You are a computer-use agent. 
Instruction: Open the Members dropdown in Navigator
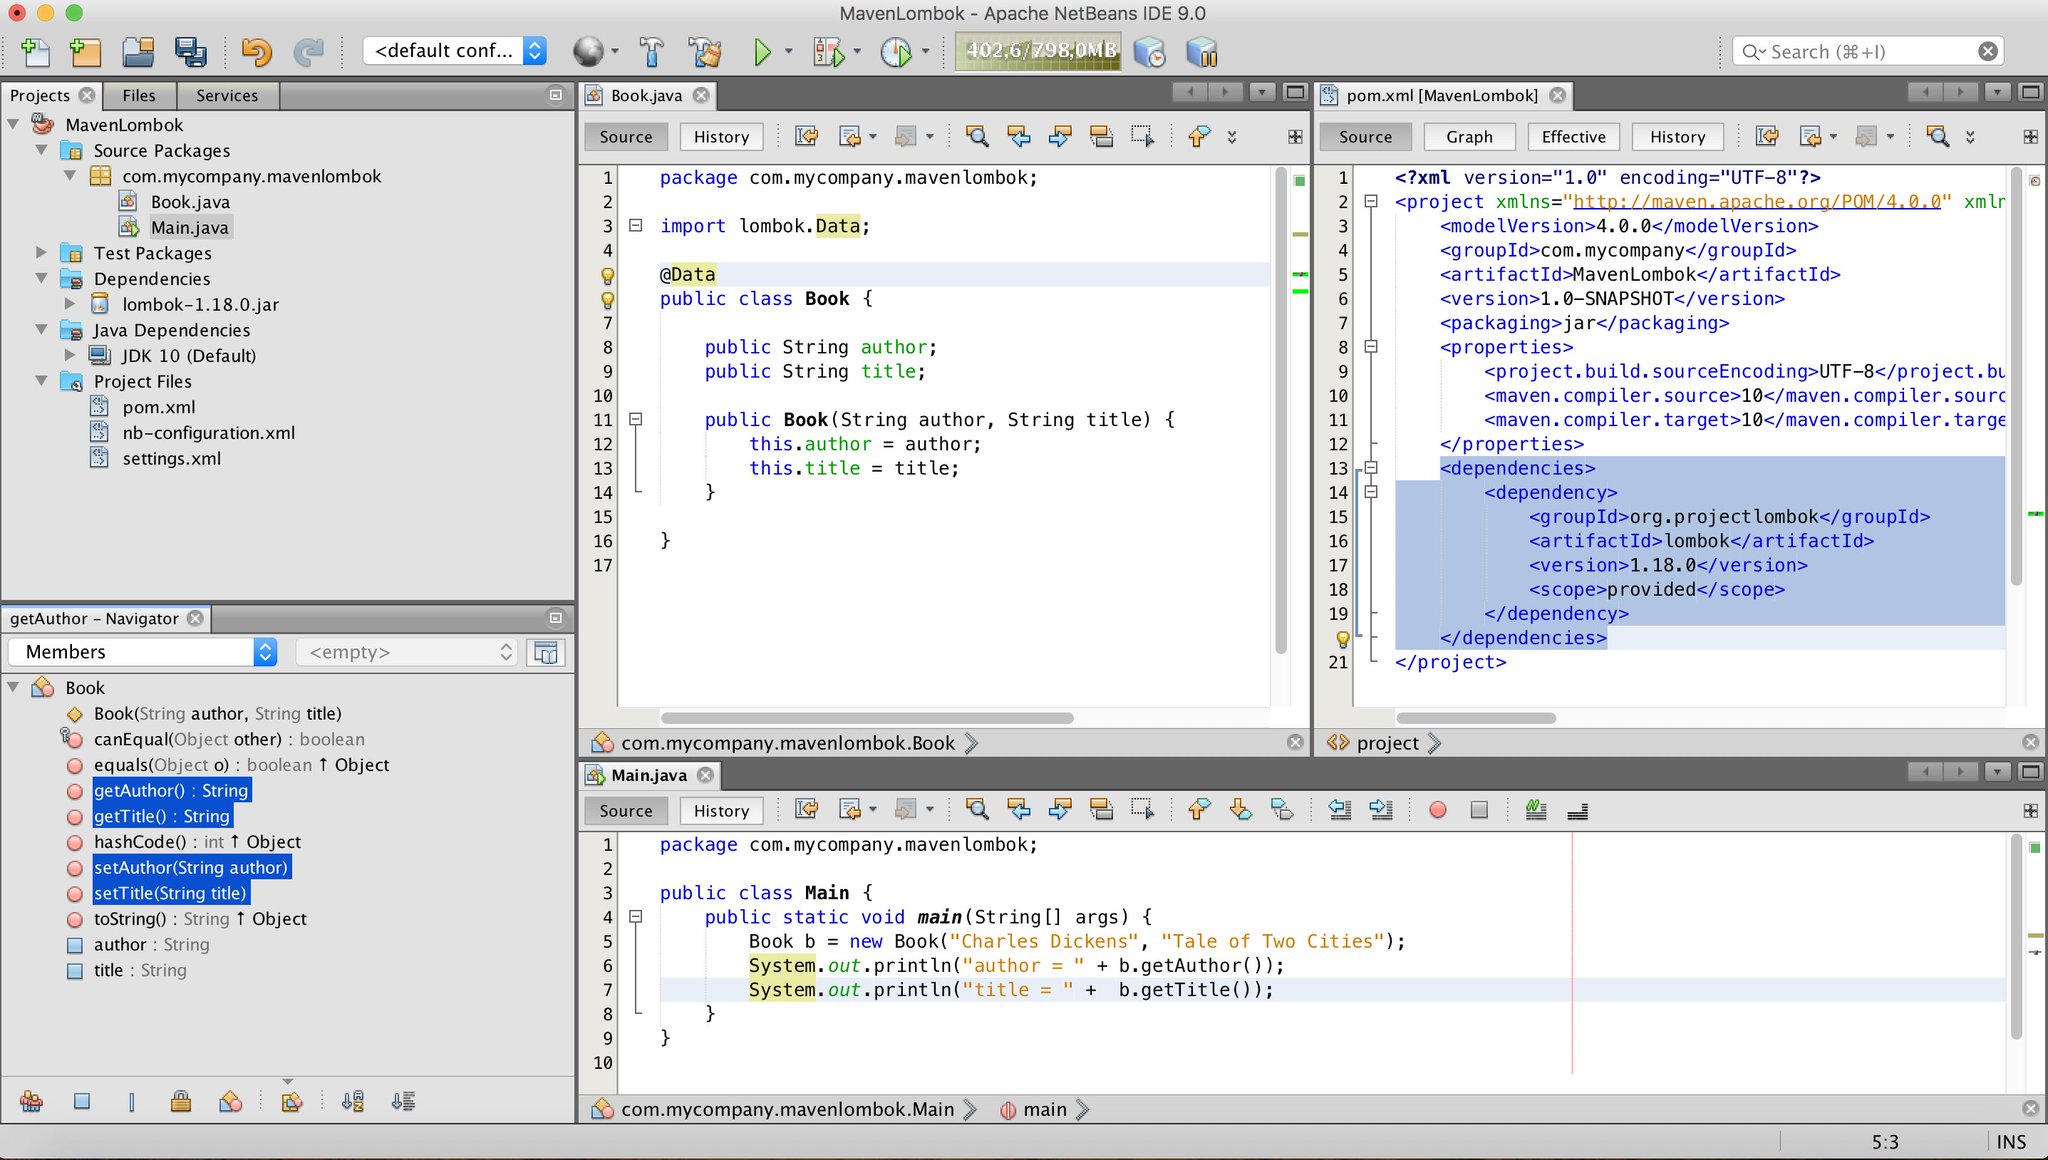pyautogui.click(x=142, y=652)
